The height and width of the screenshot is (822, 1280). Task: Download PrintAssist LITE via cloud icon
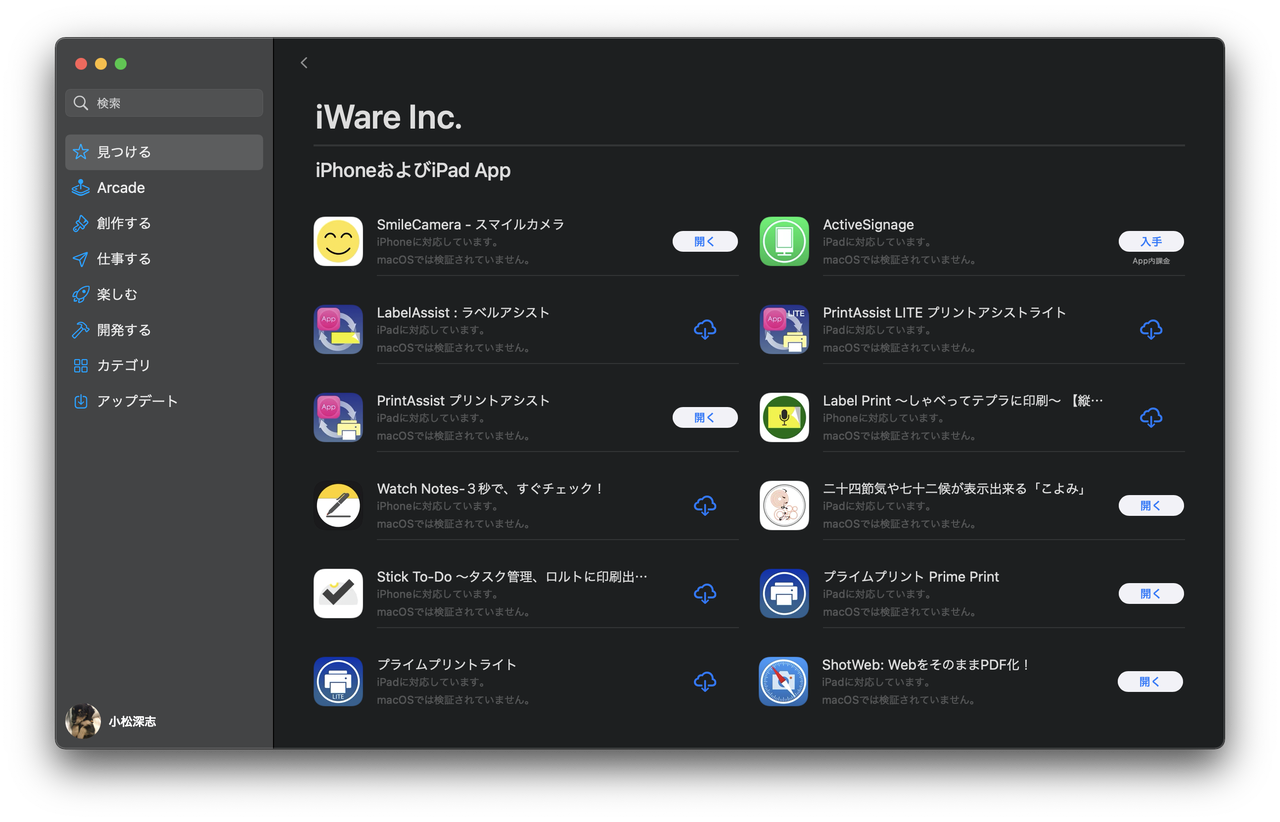1151,329
